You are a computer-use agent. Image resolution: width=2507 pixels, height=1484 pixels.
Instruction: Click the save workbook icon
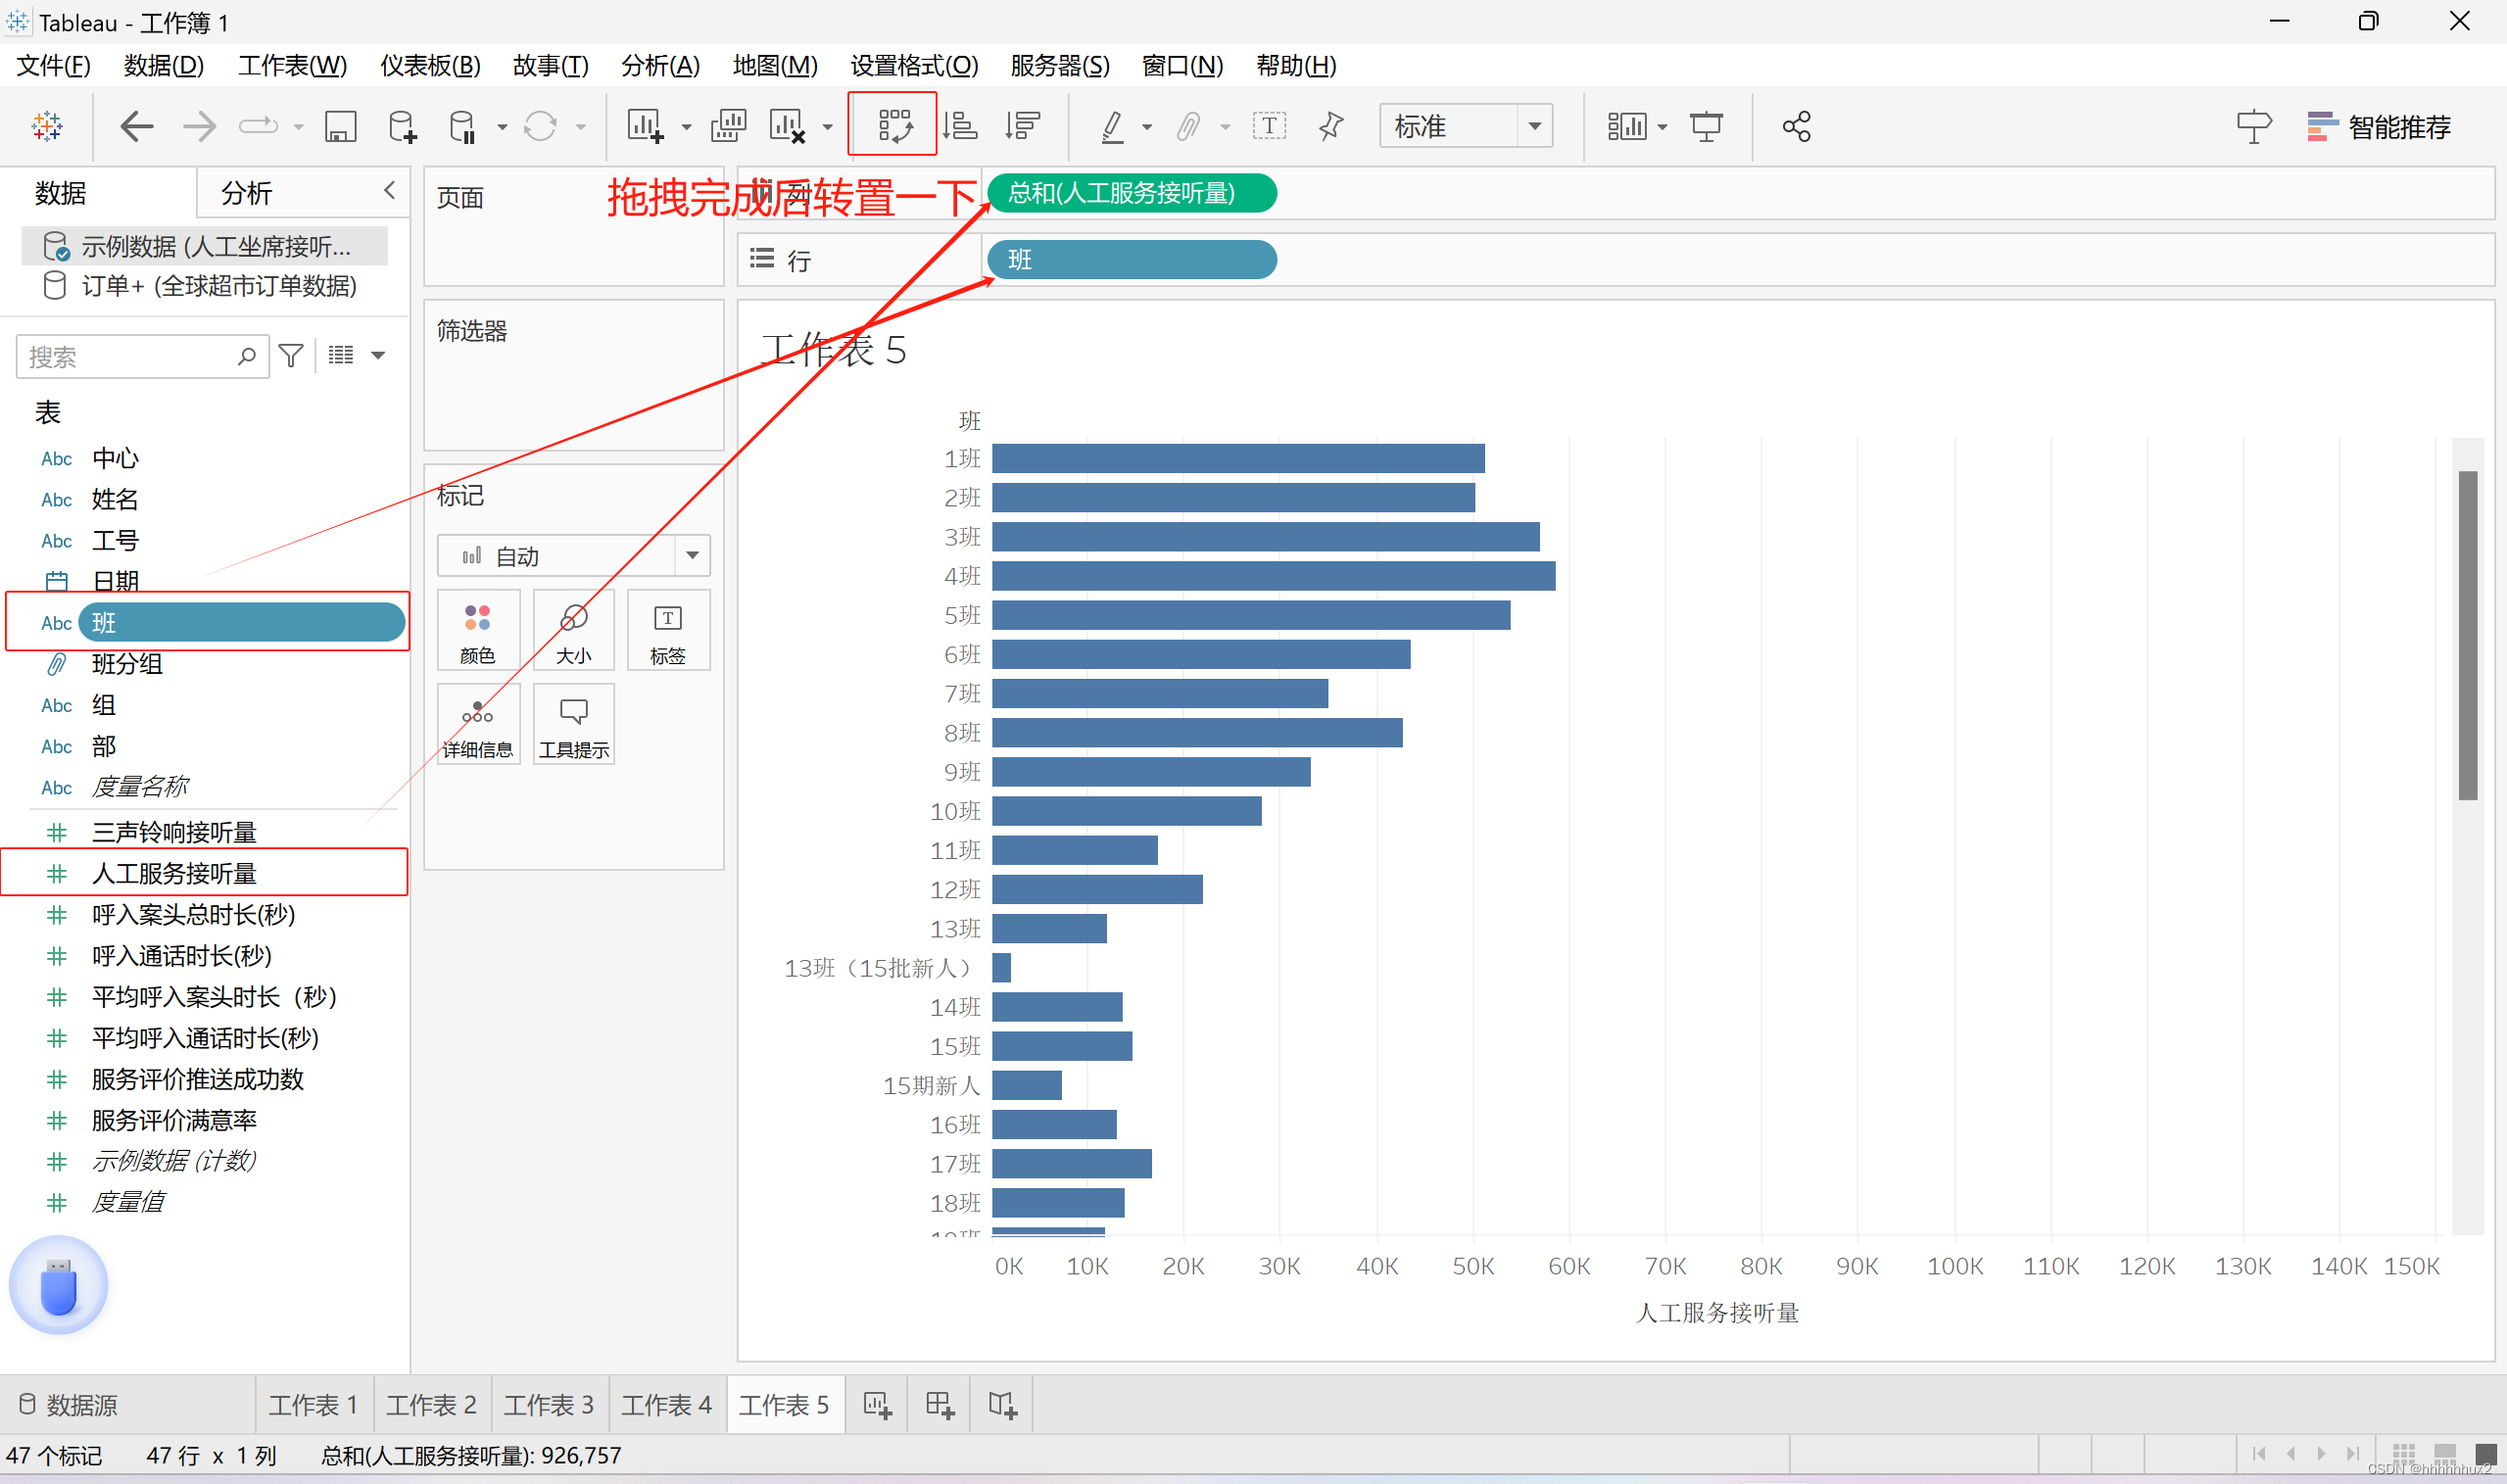point(340,127)
